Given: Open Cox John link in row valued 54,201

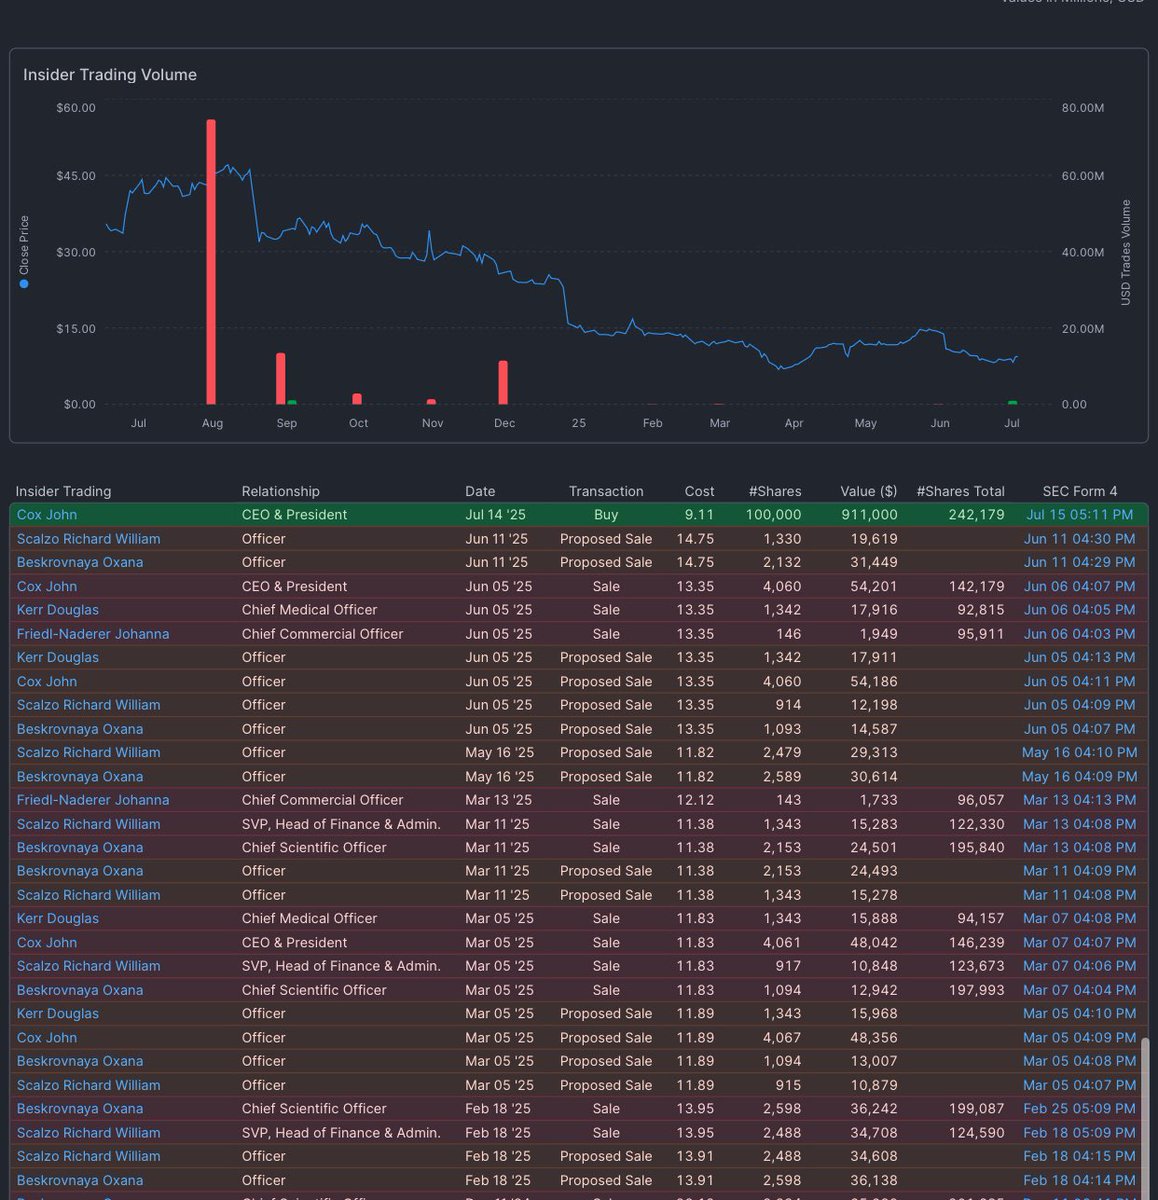Looking at the screenshot, I should [x=47, y=586].
